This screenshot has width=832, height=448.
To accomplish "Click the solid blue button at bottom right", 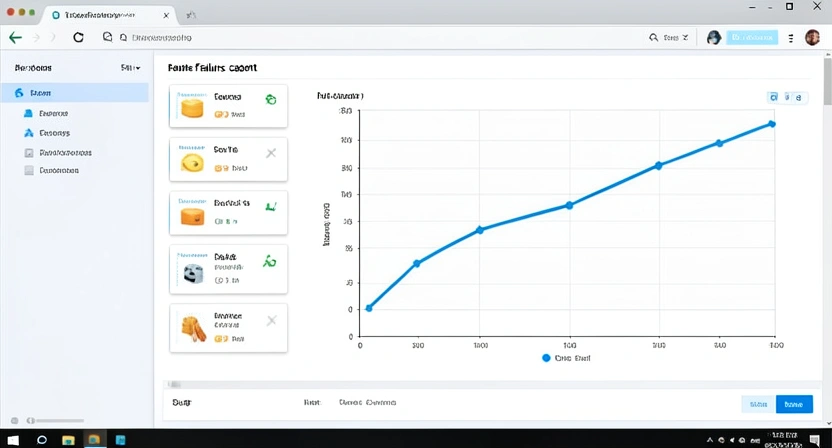I will pos(794,404).
